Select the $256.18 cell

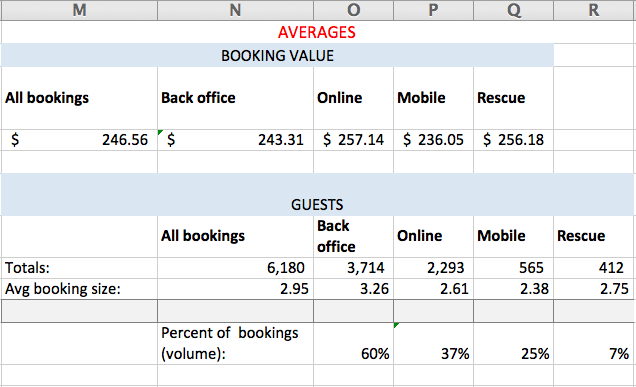tap(513, 140)
